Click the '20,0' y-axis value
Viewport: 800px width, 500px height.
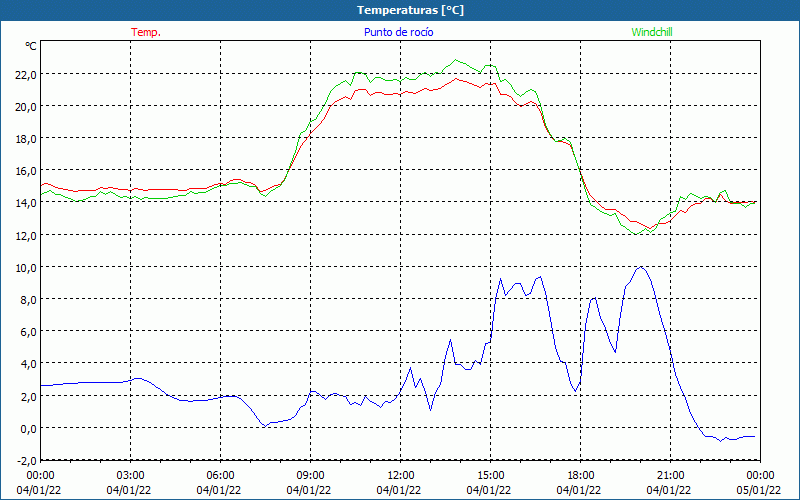coord(26,107)
